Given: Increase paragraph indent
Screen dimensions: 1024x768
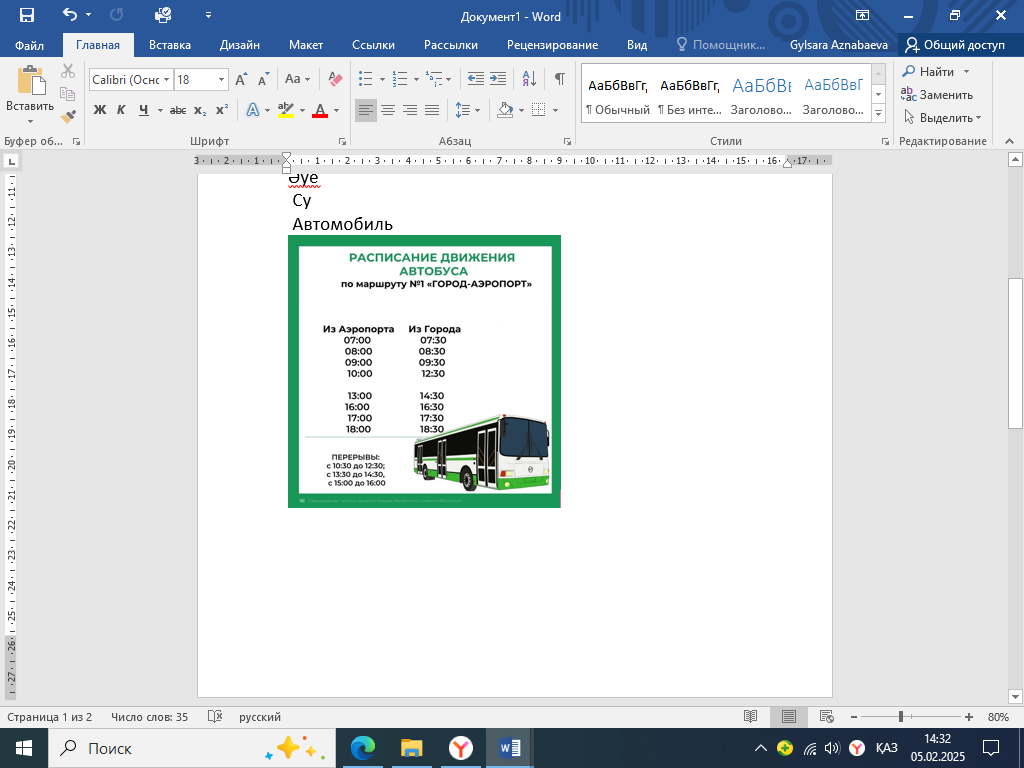Looking at the screenshot, I should coord(498,79).
